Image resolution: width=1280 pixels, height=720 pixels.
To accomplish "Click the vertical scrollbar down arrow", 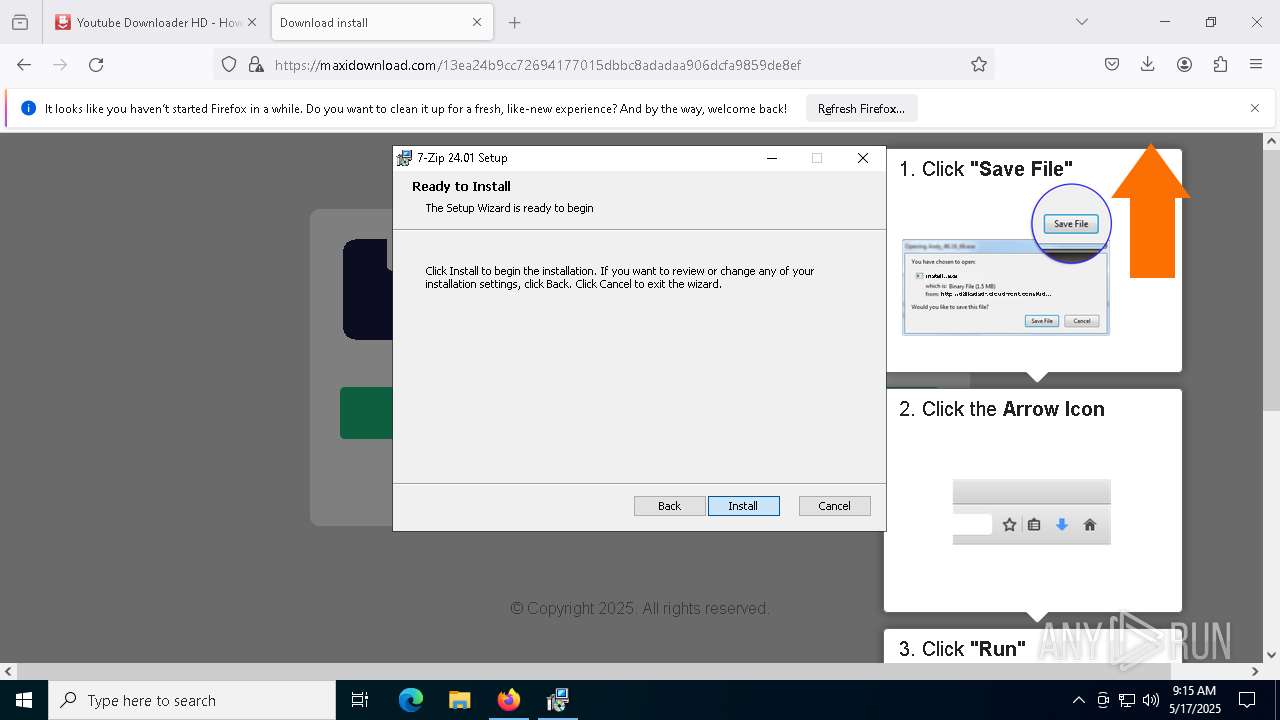I will point(1271,655).
